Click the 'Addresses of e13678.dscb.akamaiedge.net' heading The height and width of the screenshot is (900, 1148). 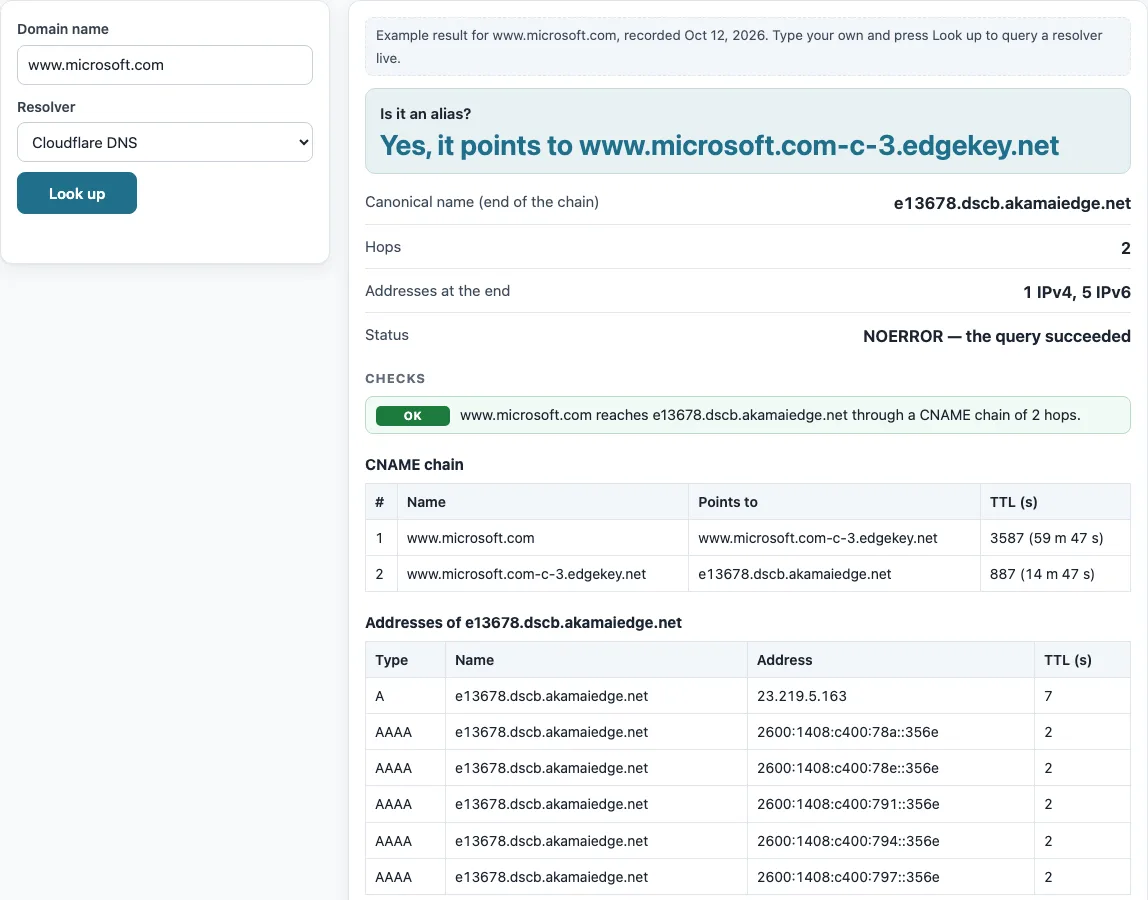click(523, 622)
